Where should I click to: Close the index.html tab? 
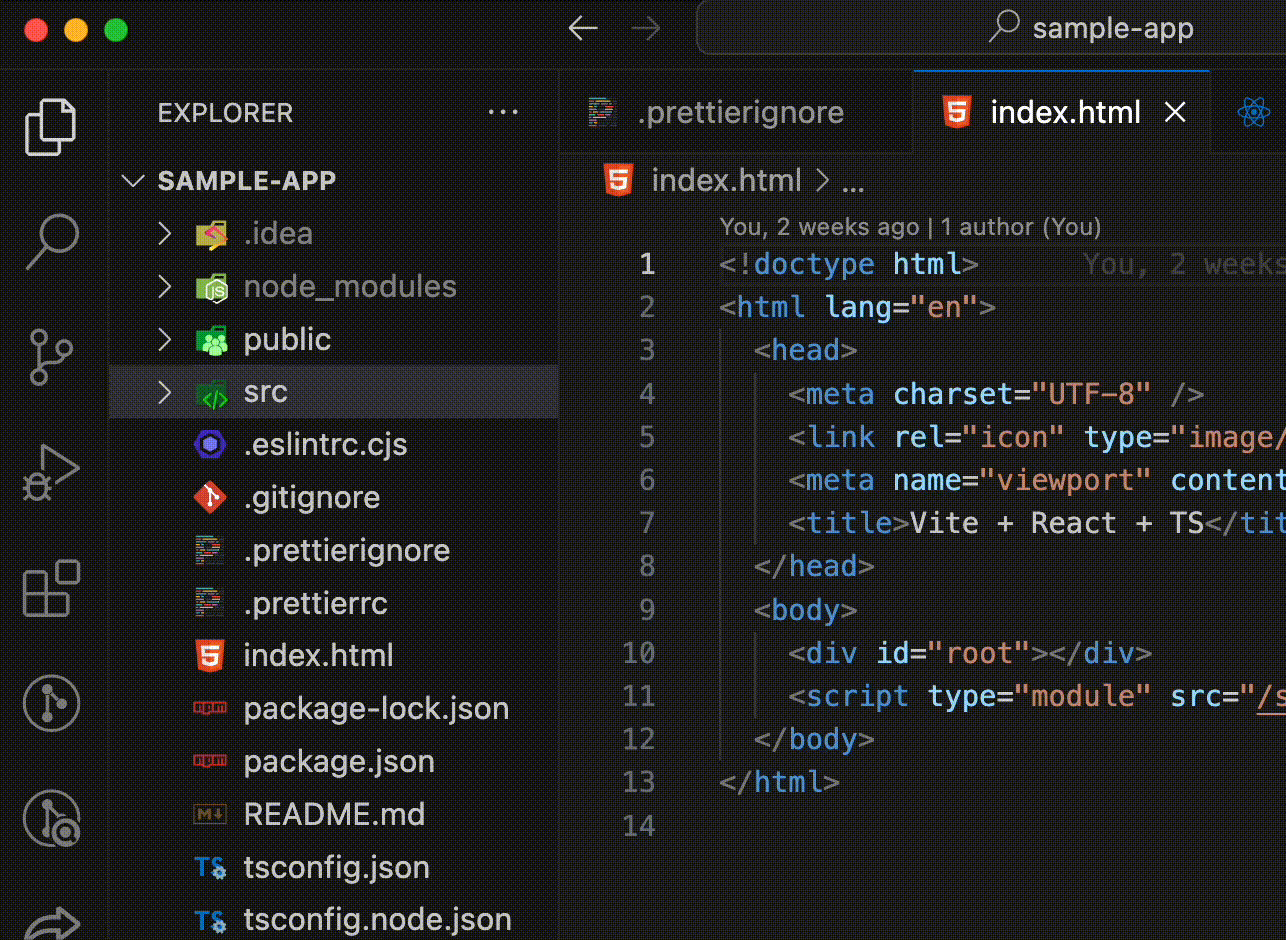(1175, 112)
